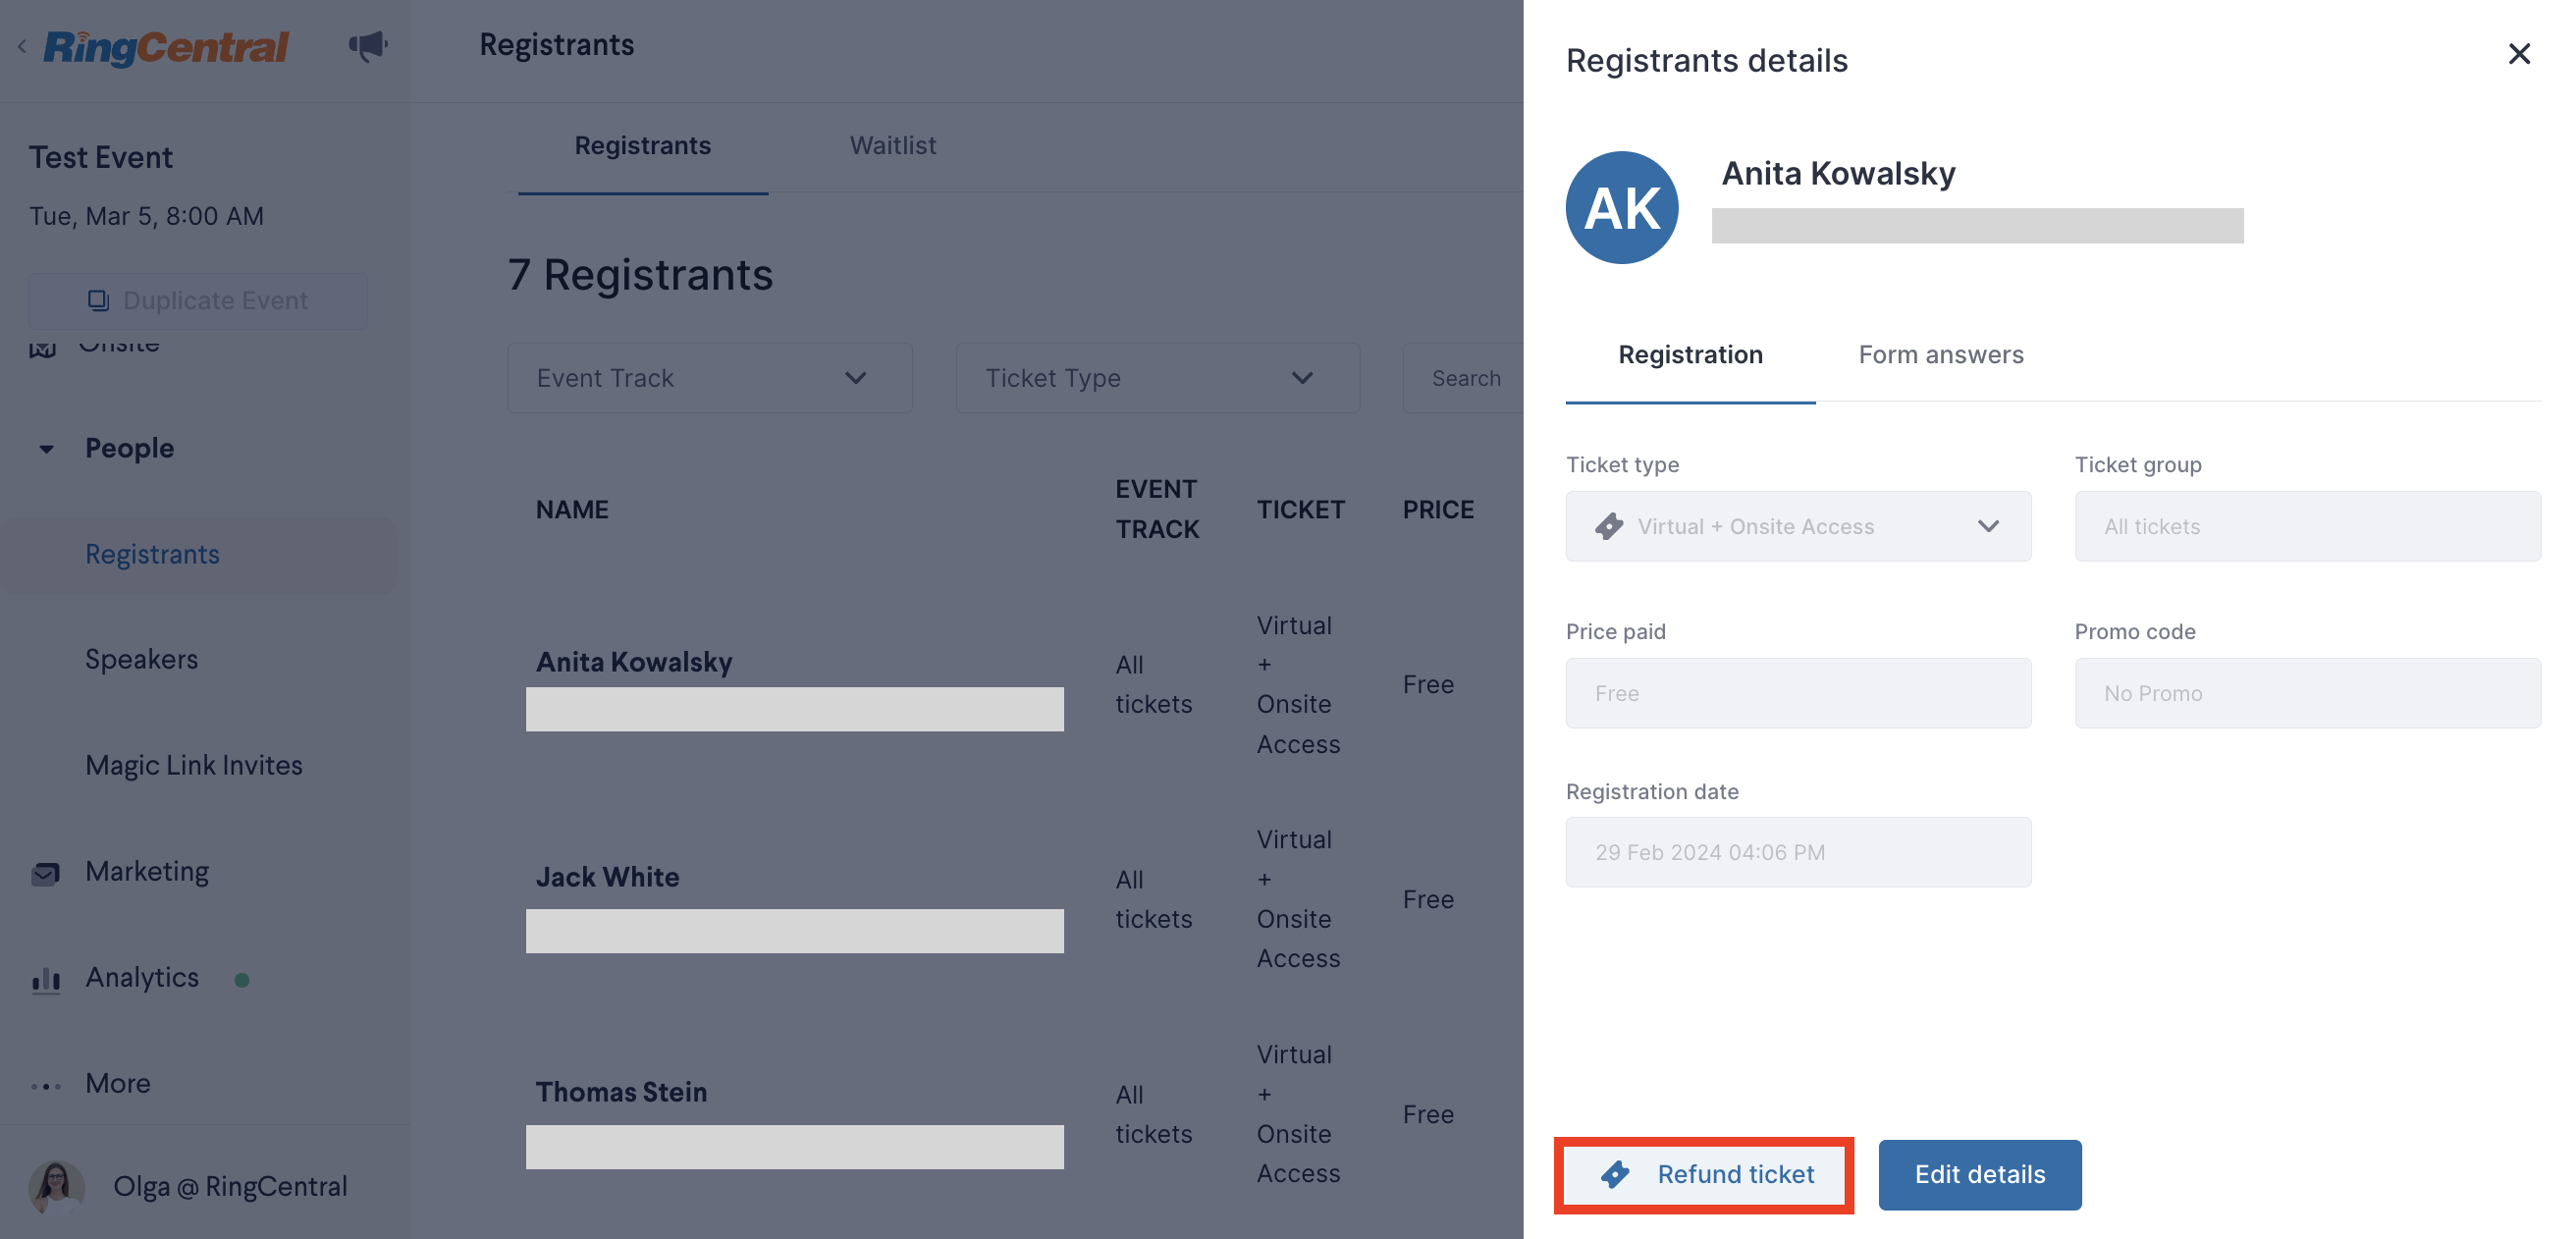The width and height of the screenshot is (2576, 1239).
Task: Click the Marketing envelope icon
Action: point(45,873)
